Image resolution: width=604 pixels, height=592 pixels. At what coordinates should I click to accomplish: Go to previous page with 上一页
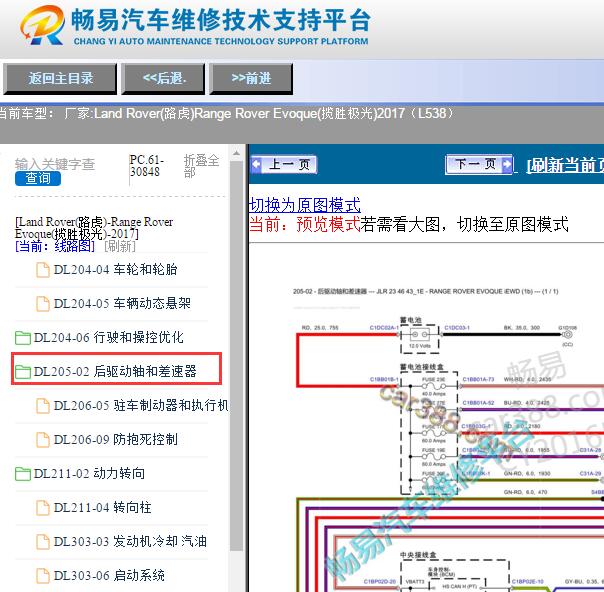[x=284, y=165]
